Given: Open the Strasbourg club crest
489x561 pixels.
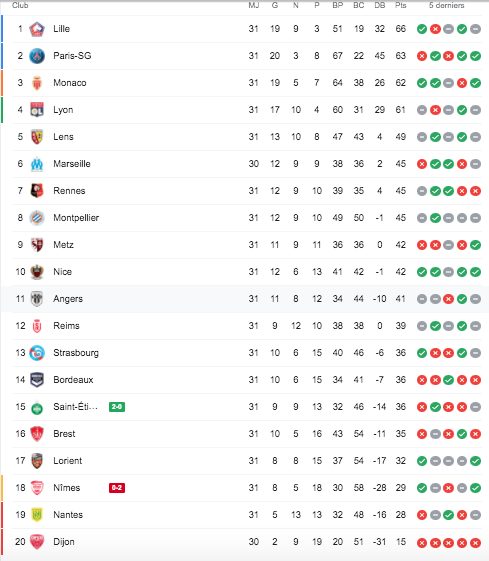Looking at the screenshot, I should [x=37, y=353].
